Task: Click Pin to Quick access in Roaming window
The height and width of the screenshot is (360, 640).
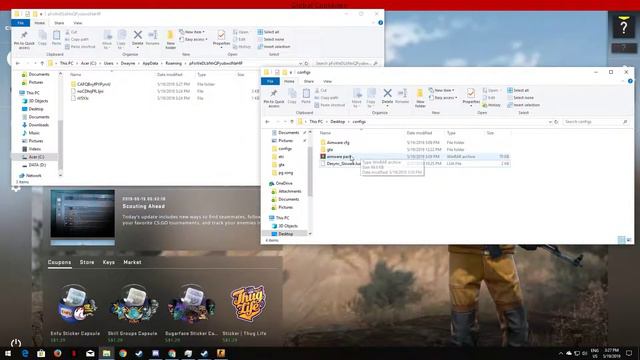Action: [24, 40]
